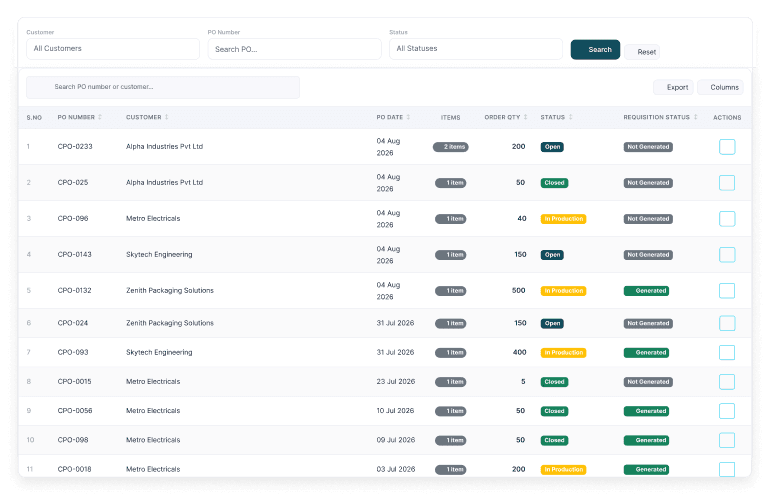Viewport: 771px width, 497px height.
Task: Export the purchase order table
Action: pyautogui.click(x=673, y=87)
